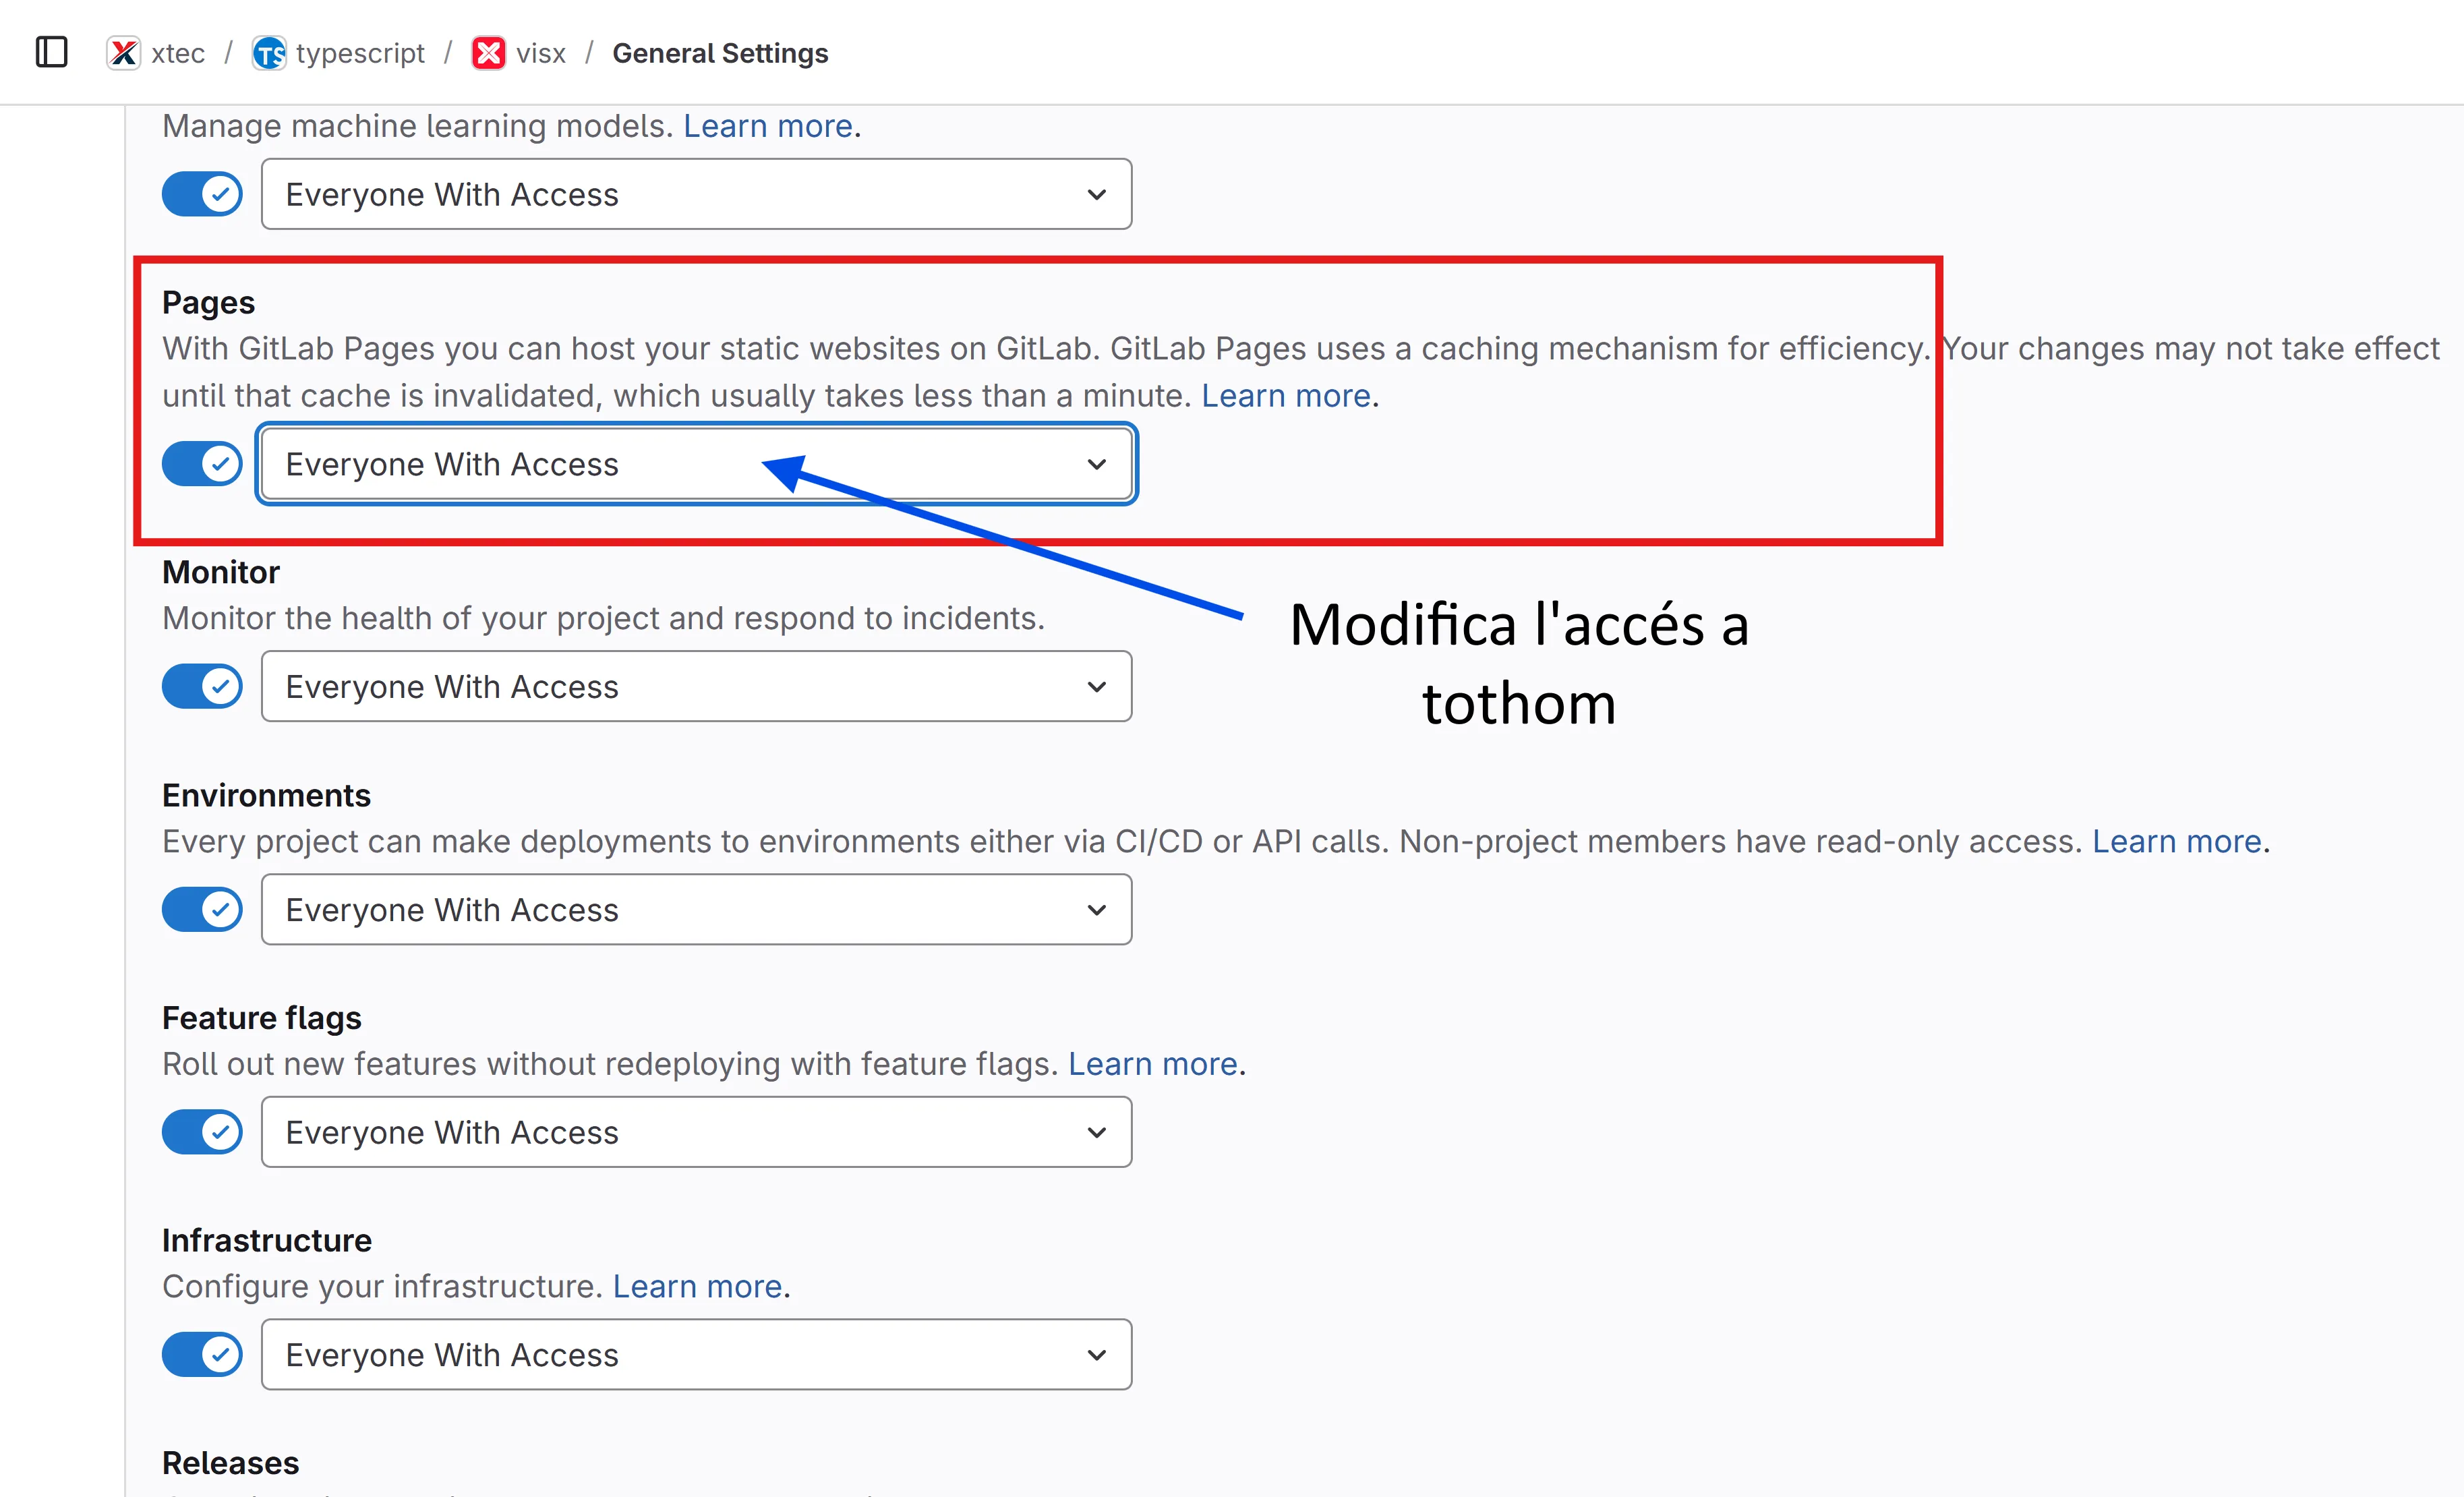Expand Feature flags access dropdown
Viewport: 2464px width, 1497px height.
click(x=696, y=1132)
